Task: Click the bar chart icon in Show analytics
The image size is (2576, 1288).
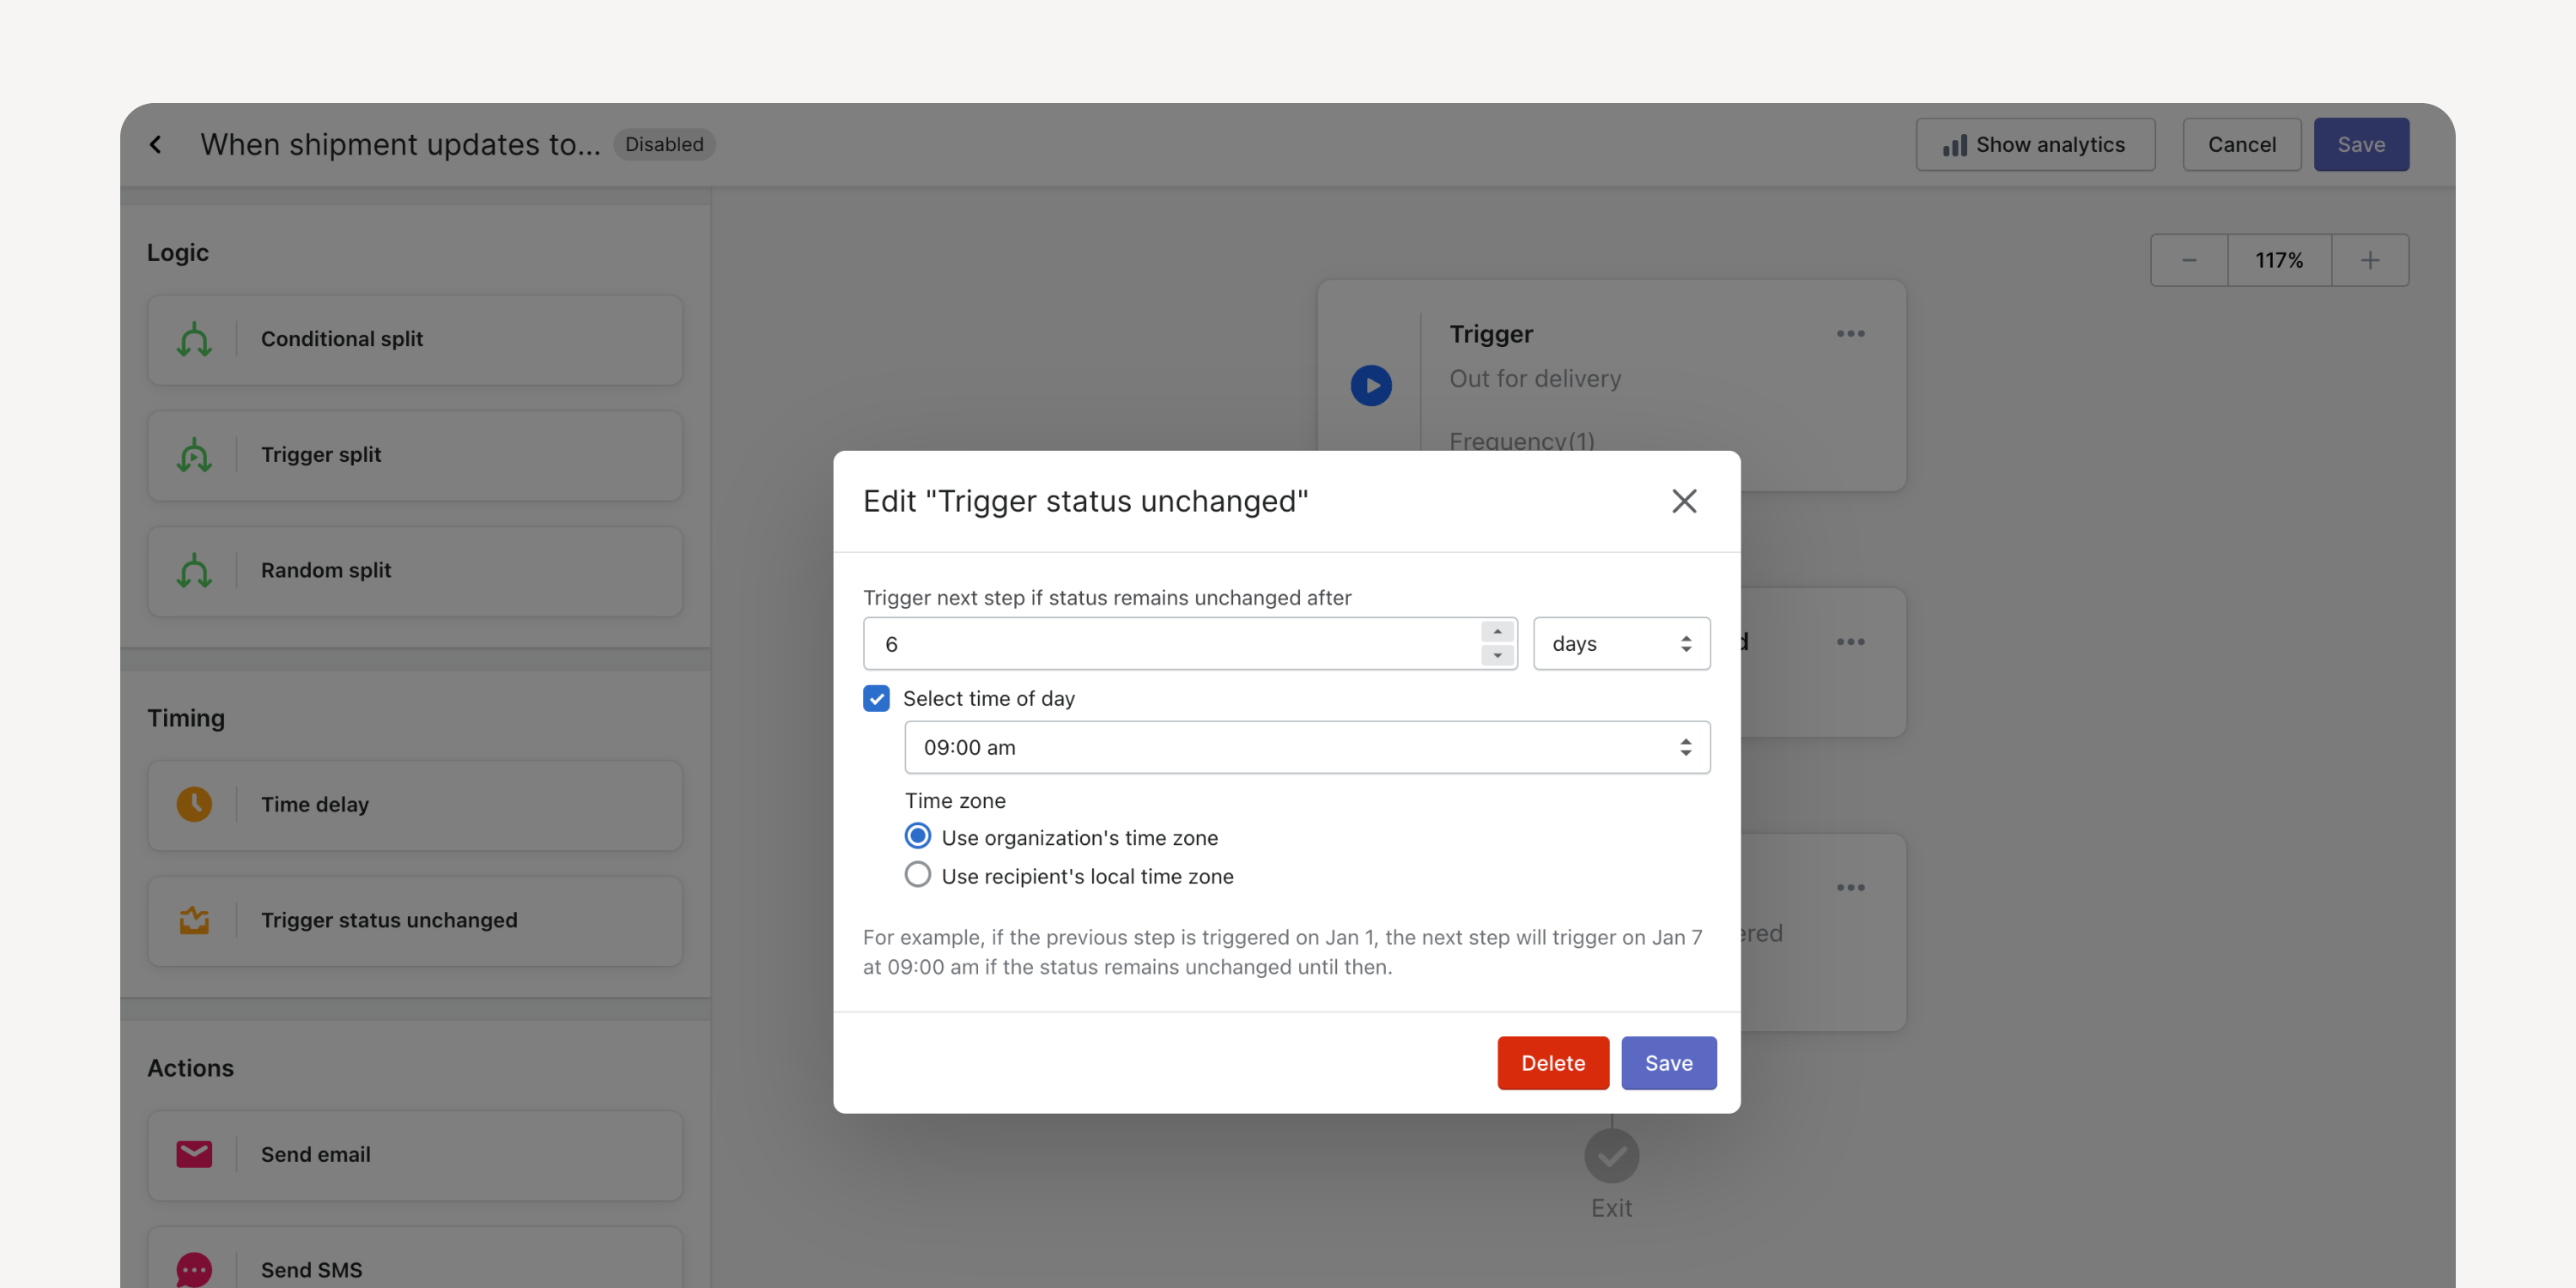Action: (x=1954, y=146)
